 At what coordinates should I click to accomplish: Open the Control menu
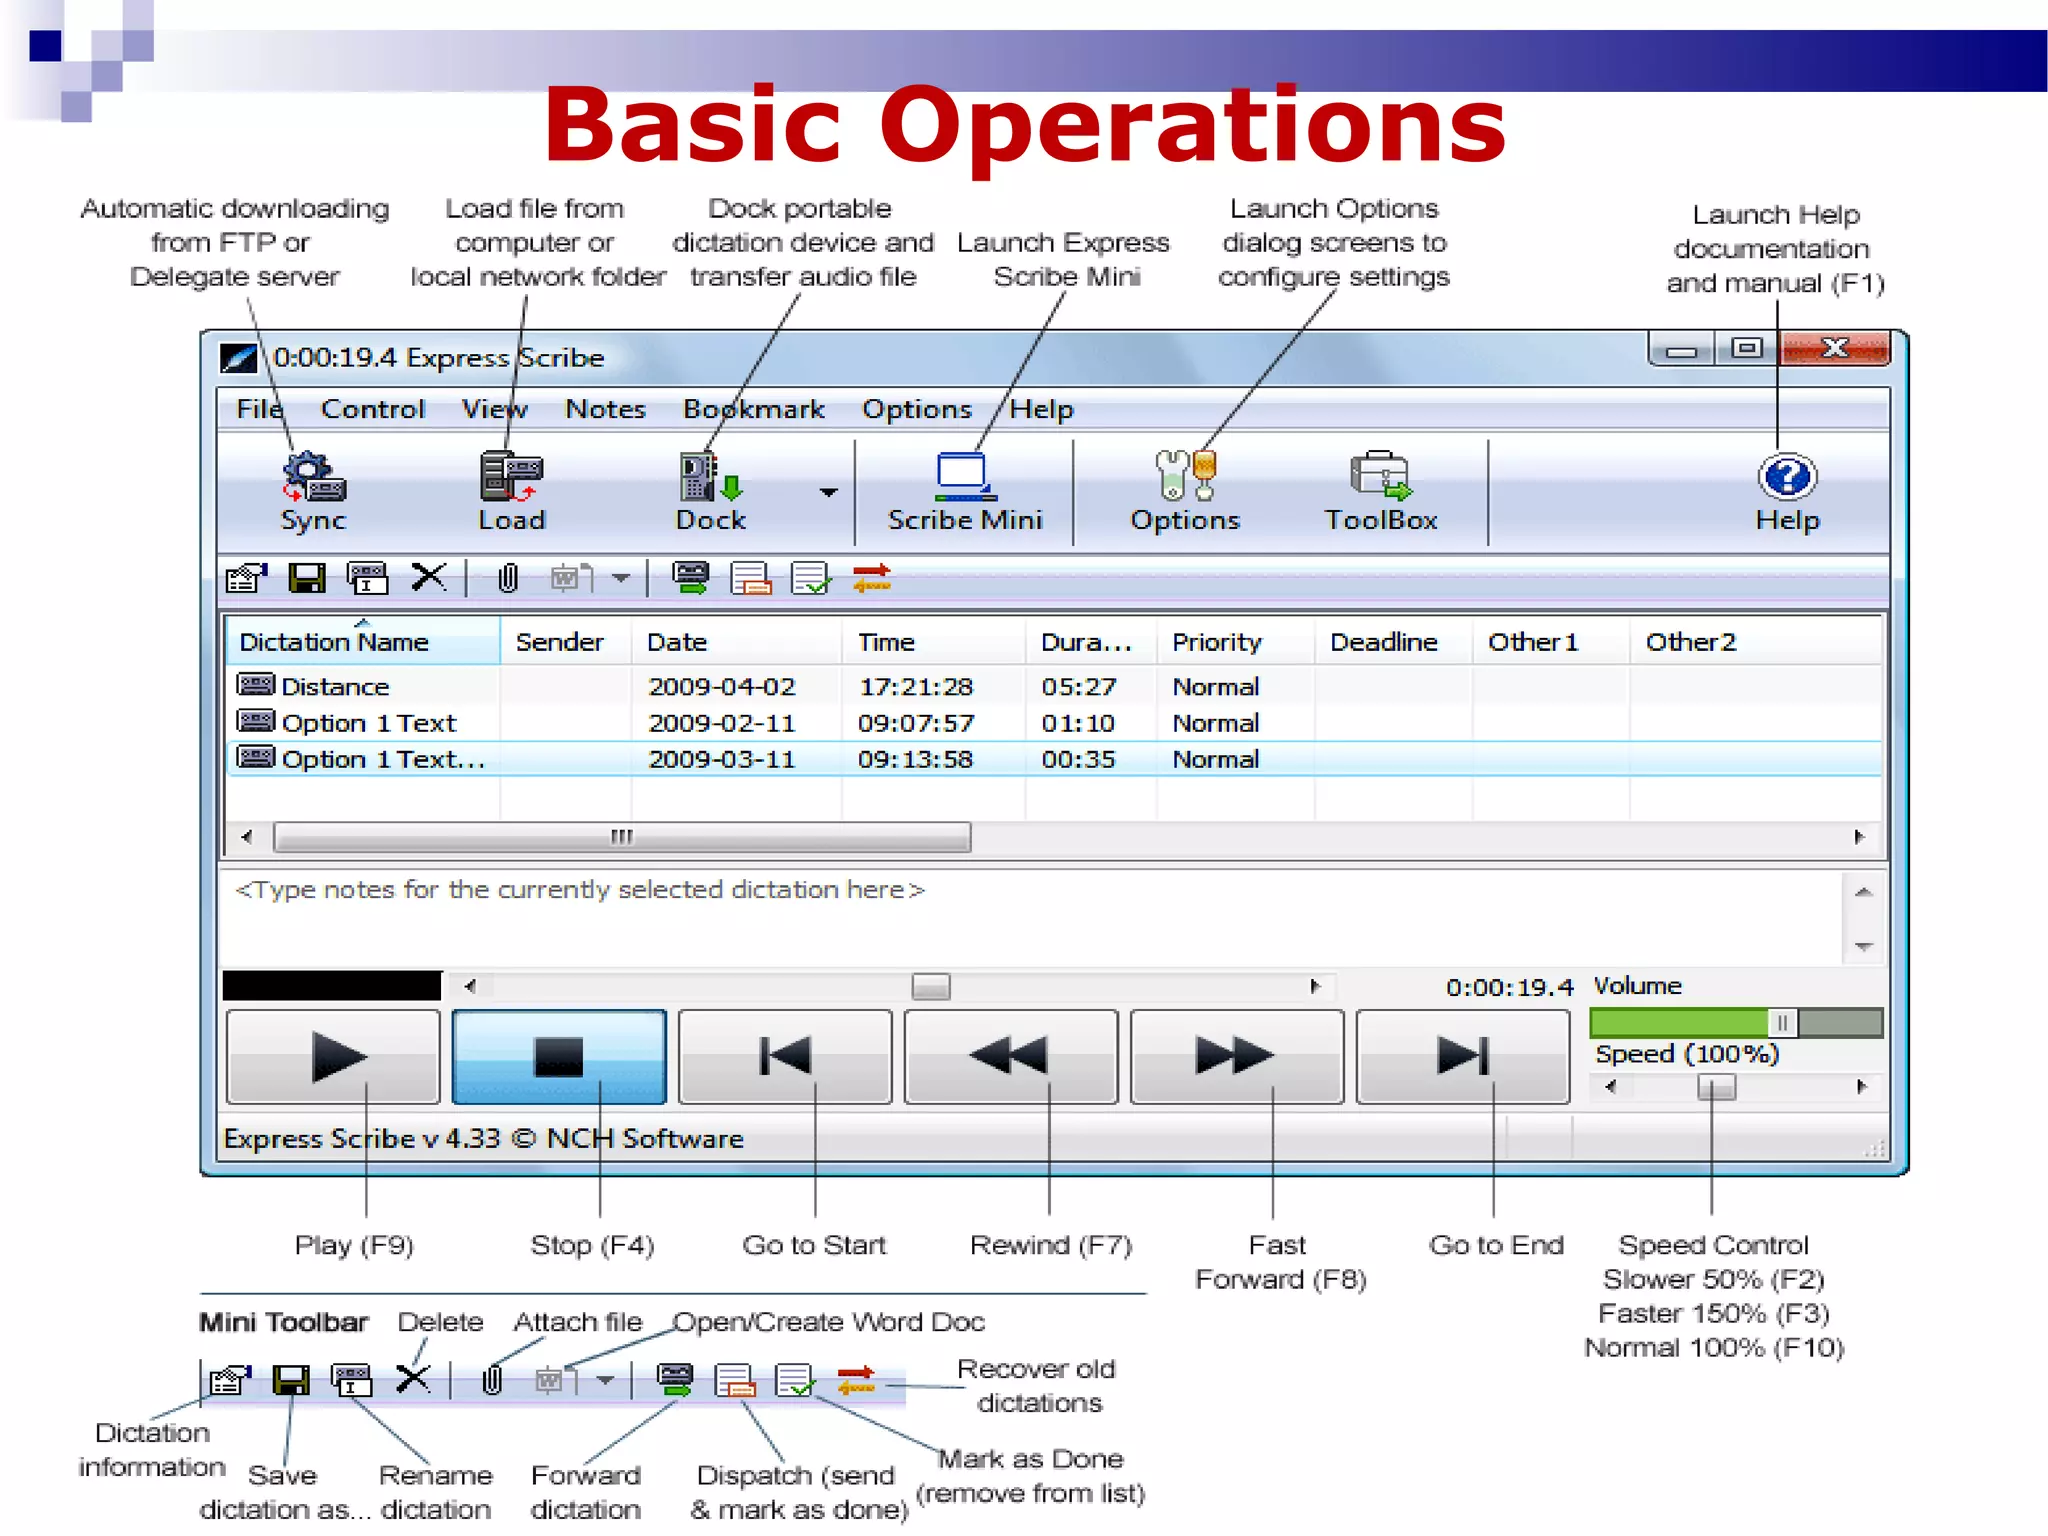point(373,410)
